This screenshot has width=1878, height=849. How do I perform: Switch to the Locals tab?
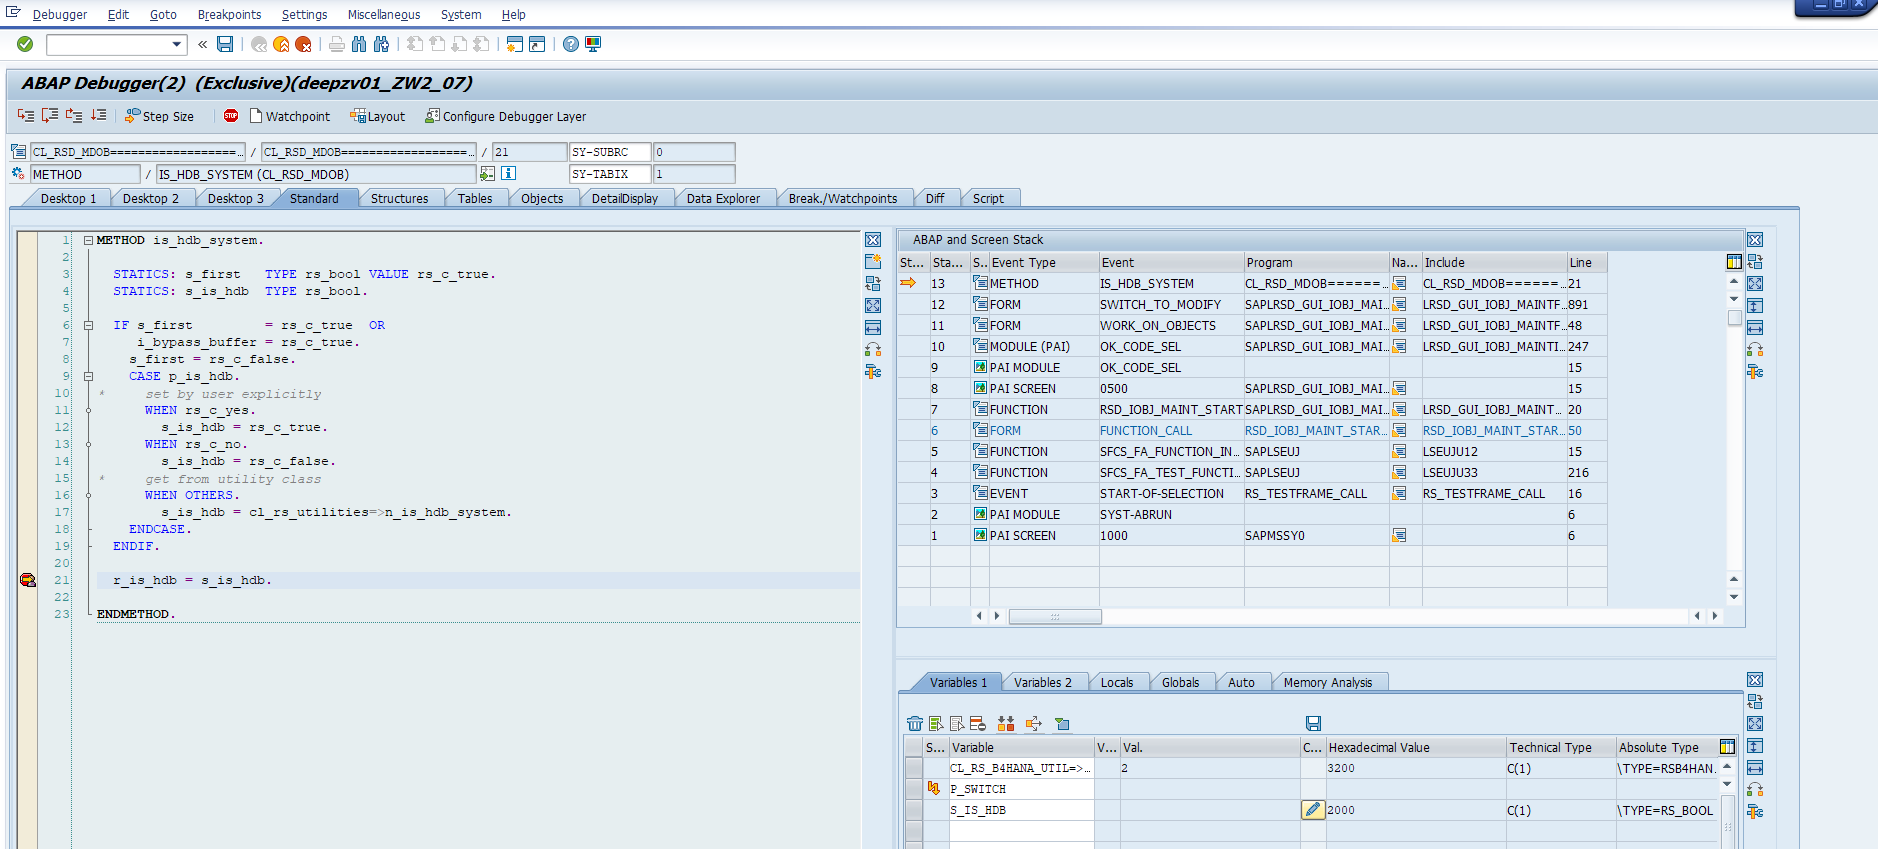pos(1116,682)
